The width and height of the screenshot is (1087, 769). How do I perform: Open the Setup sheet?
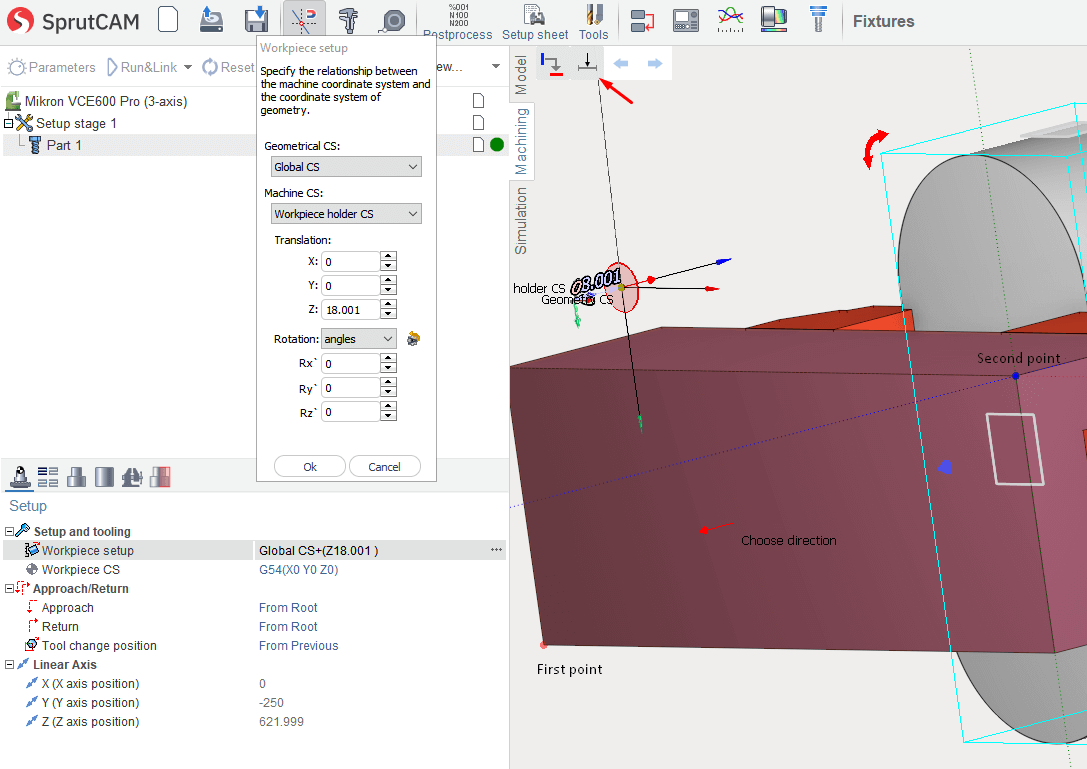(x=535, y=22)
